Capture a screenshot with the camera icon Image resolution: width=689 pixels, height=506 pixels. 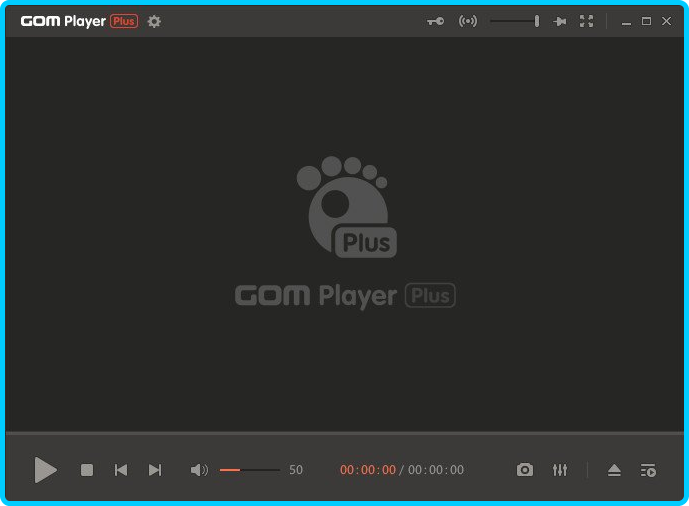[525, 470]
